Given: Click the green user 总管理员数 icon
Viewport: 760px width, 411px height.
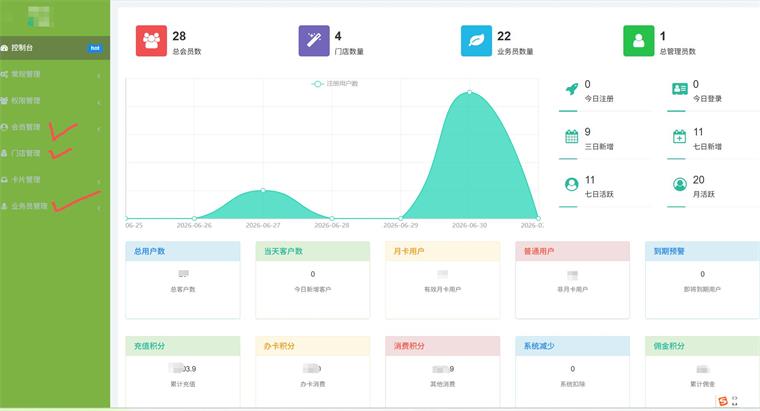Looking at the screenshot, I should click(x=639, y=41).
